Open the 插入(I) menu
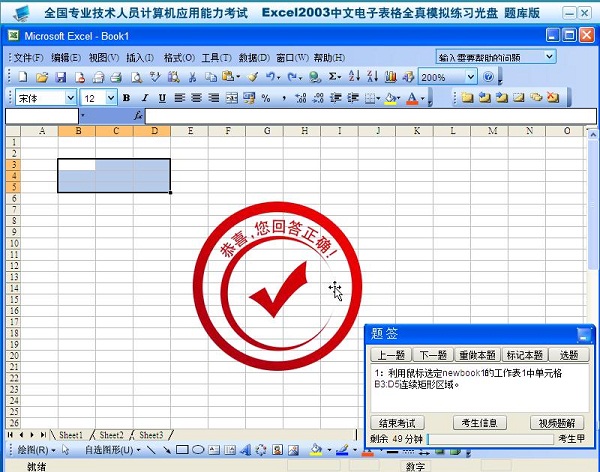Screen dimensions: 600x472 tap(140, 57)
